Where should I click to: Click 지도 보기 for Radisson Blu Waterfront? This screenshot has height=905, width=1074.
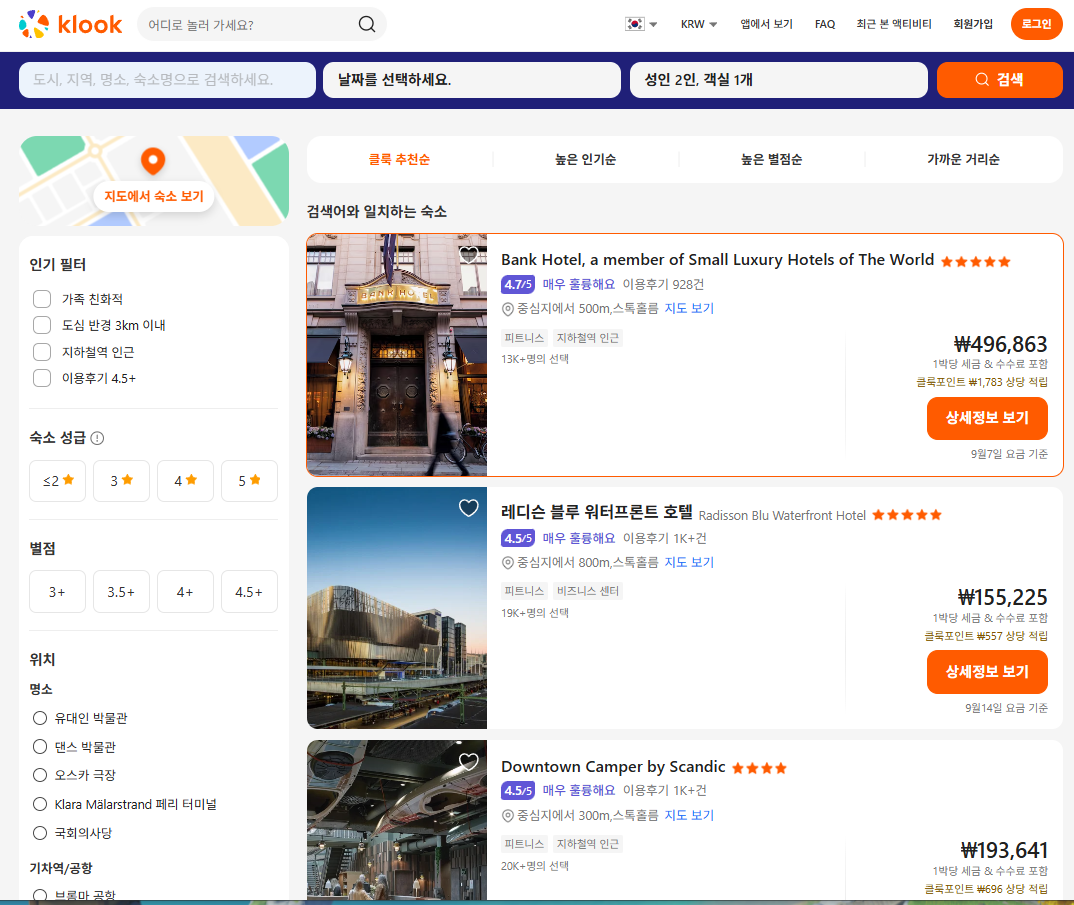click(x=689, y=562)
